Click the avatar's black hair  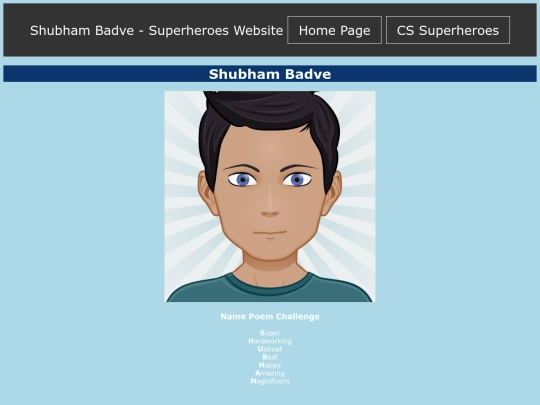tap(269, 114)
